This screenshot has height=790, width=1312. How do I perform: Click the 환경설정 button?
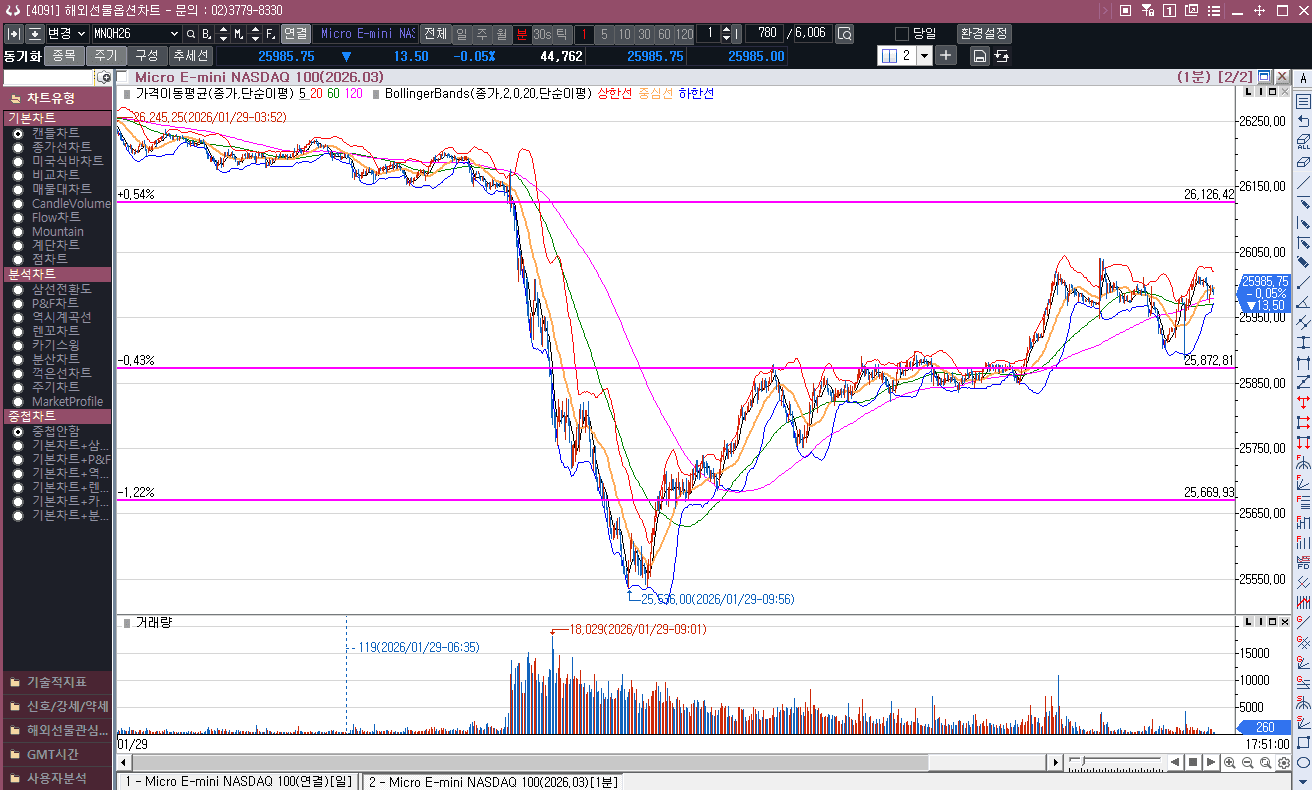tap(984, 34)
